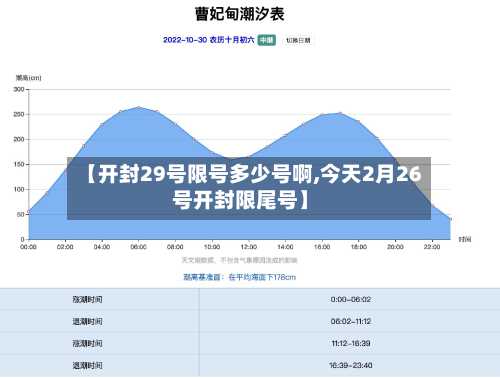Click the 潮高基准面 在平均海面下178cm text
Screen dimensions: 500x378
click(x=239, y=277)
